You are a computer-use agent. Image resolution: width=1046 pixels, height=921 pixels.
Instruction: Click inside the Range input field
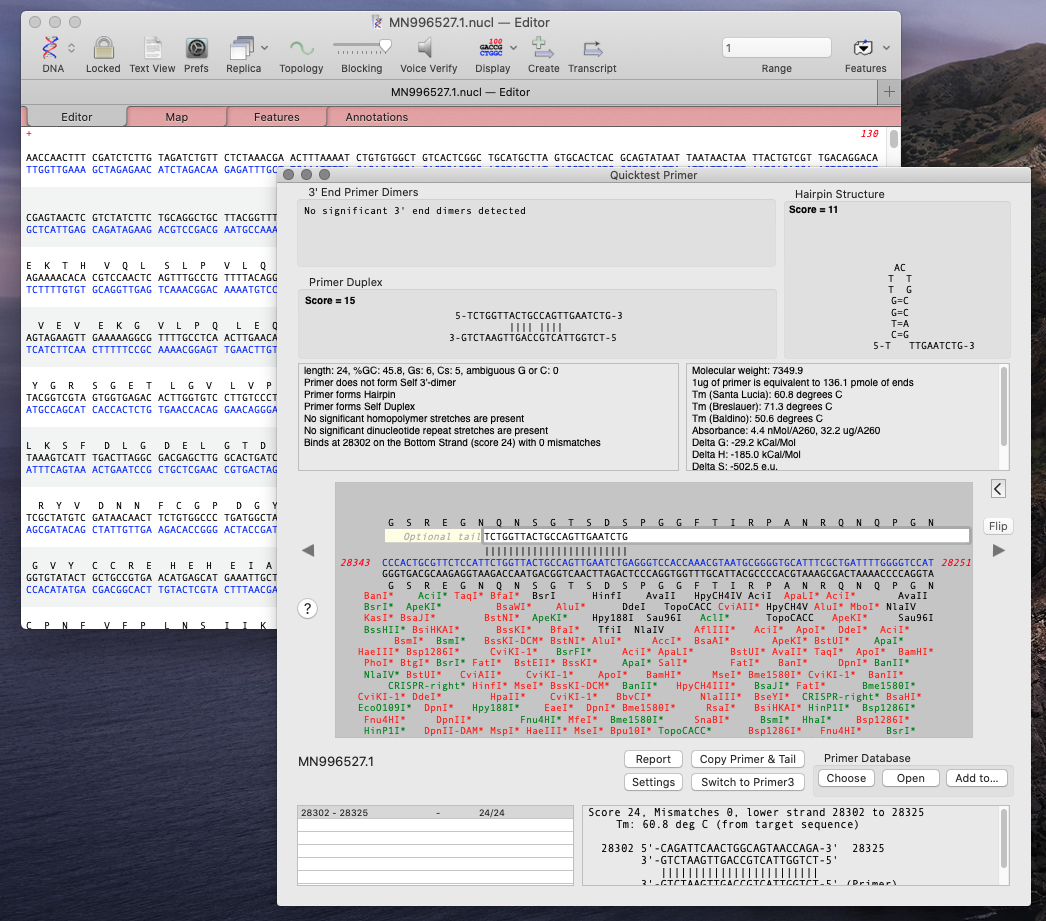(776, 47)
